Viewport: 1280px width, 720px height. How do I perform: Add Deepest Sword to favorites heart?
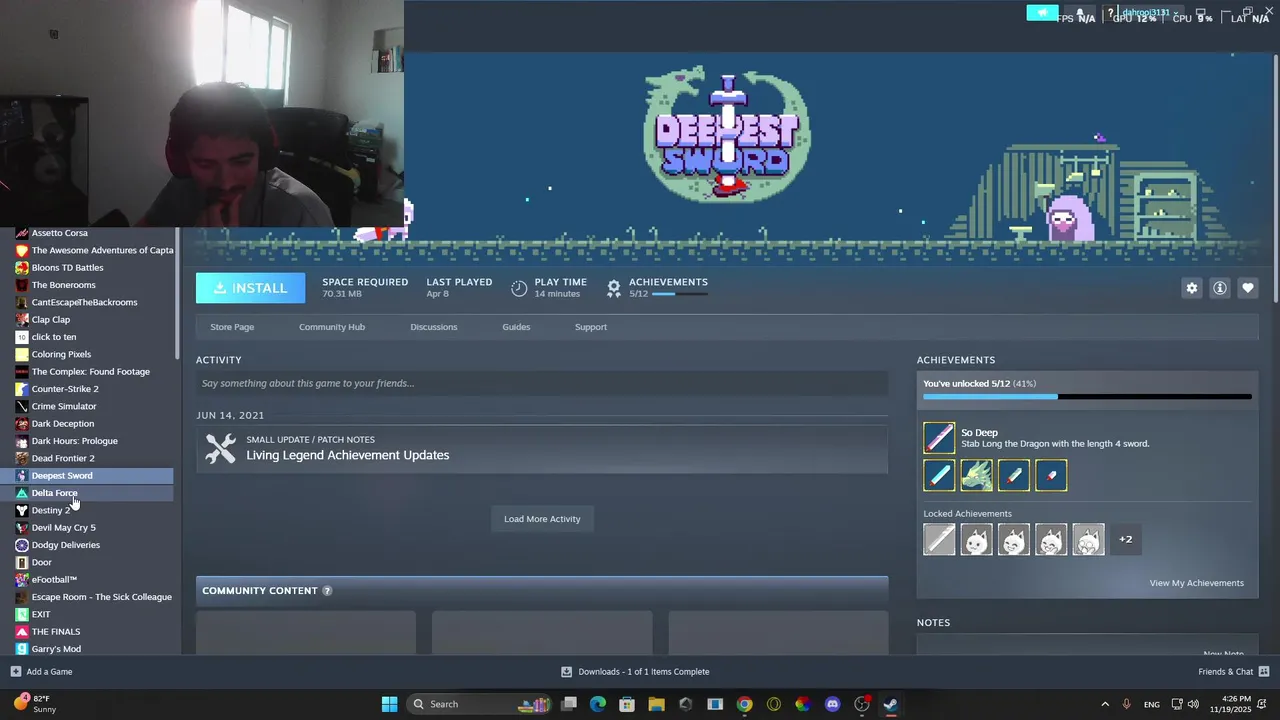point(1248,288)
